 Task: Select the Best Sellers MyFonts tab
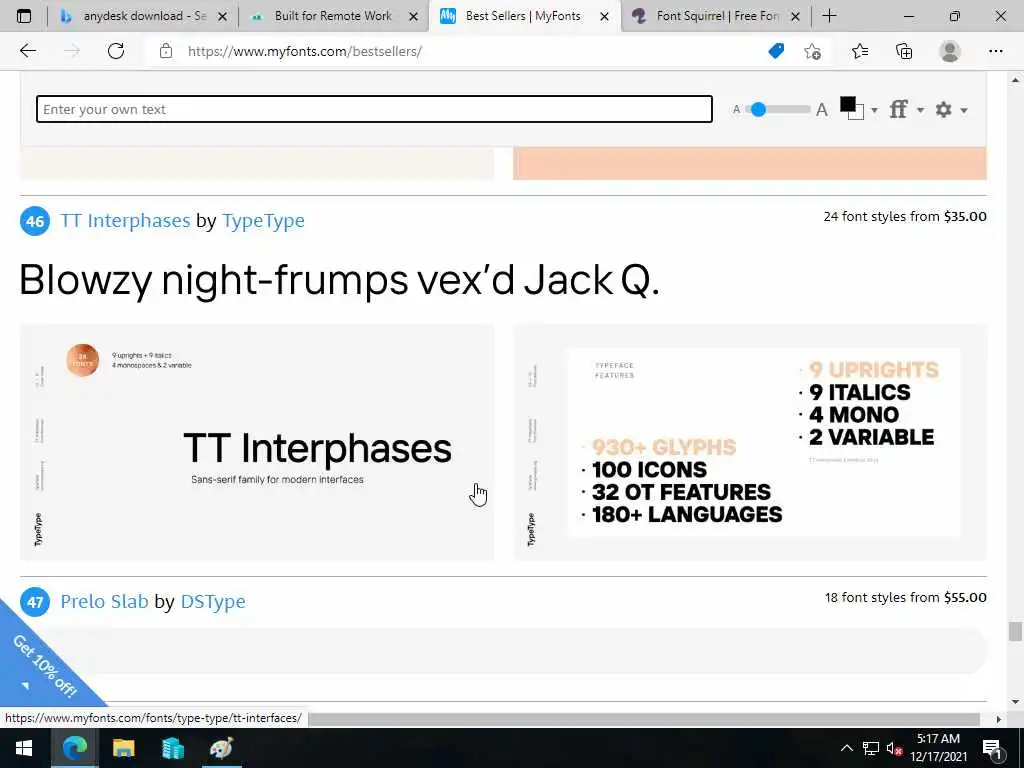click(x=523, y=16)
